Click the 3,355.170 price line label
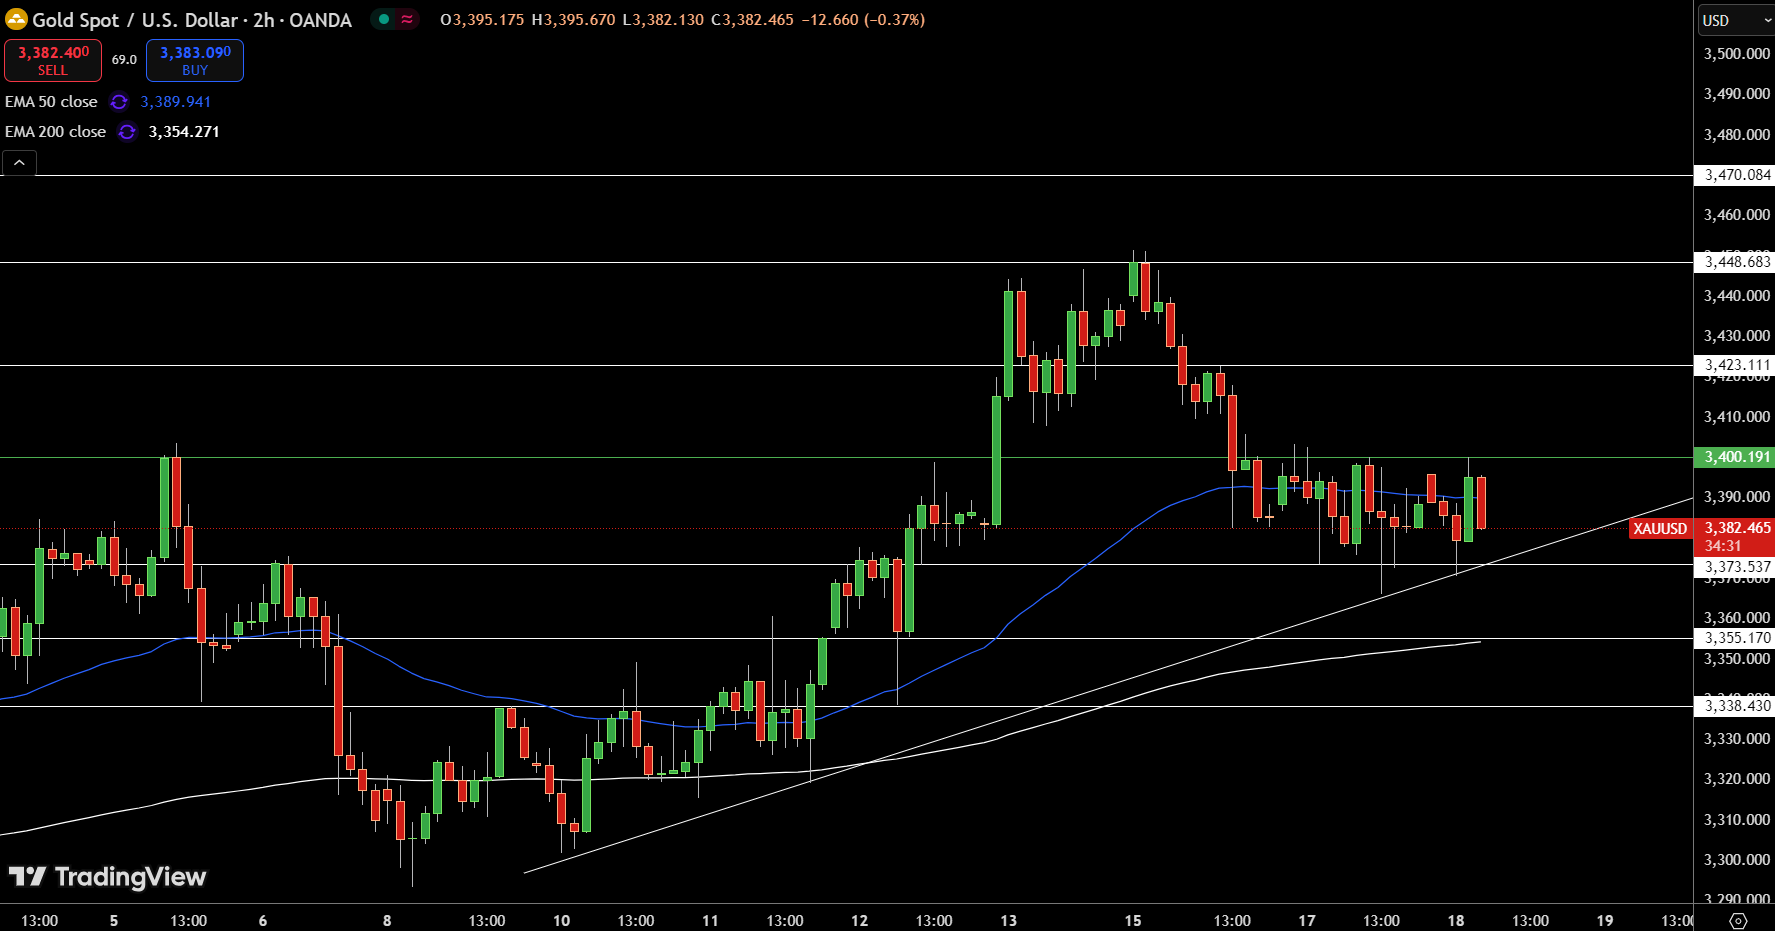 click(x=1737, y=638)
